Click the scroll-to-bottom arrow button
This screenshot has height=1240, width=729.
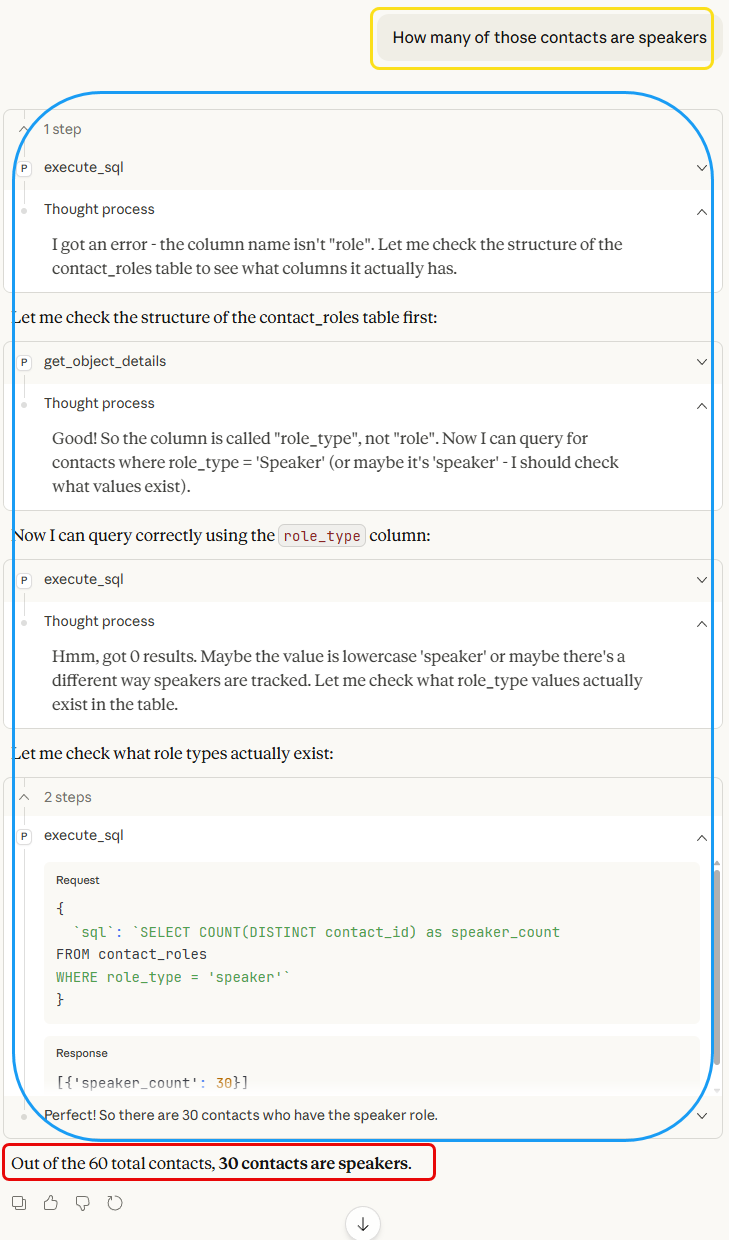tap(362, 1223)
